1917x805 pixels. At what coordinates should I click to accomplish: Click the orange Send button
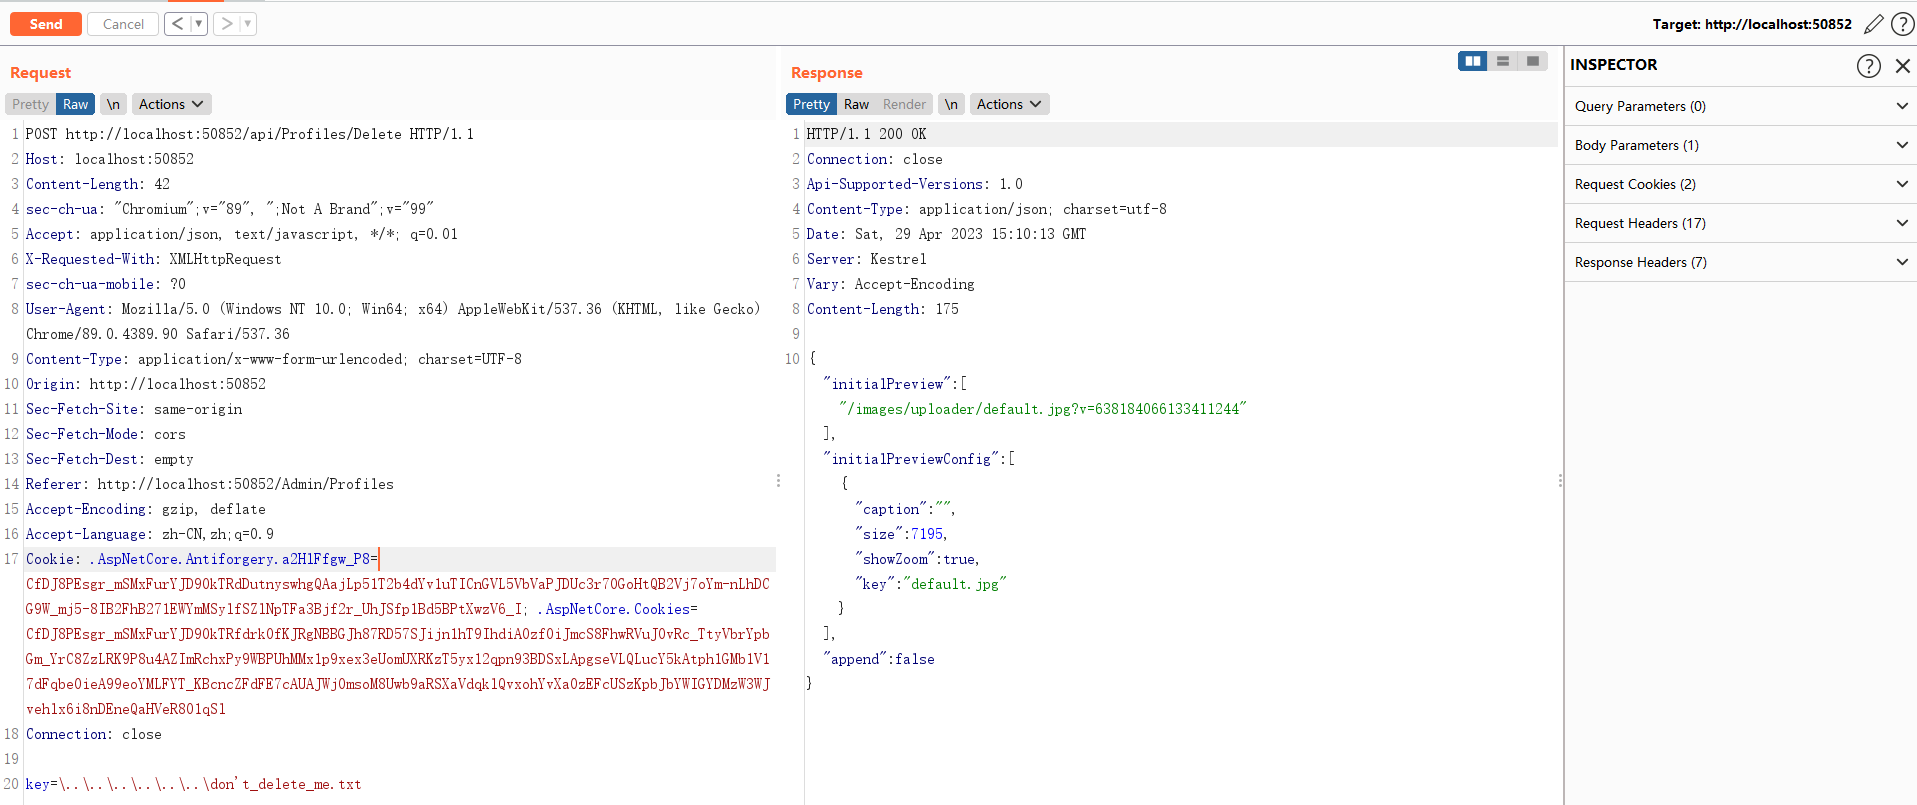tap(46, 24)
